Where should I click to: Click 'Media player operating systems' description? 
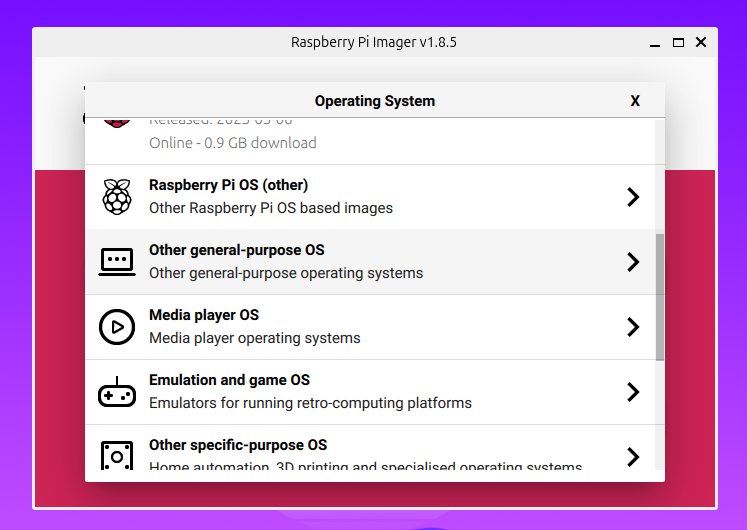255,338
